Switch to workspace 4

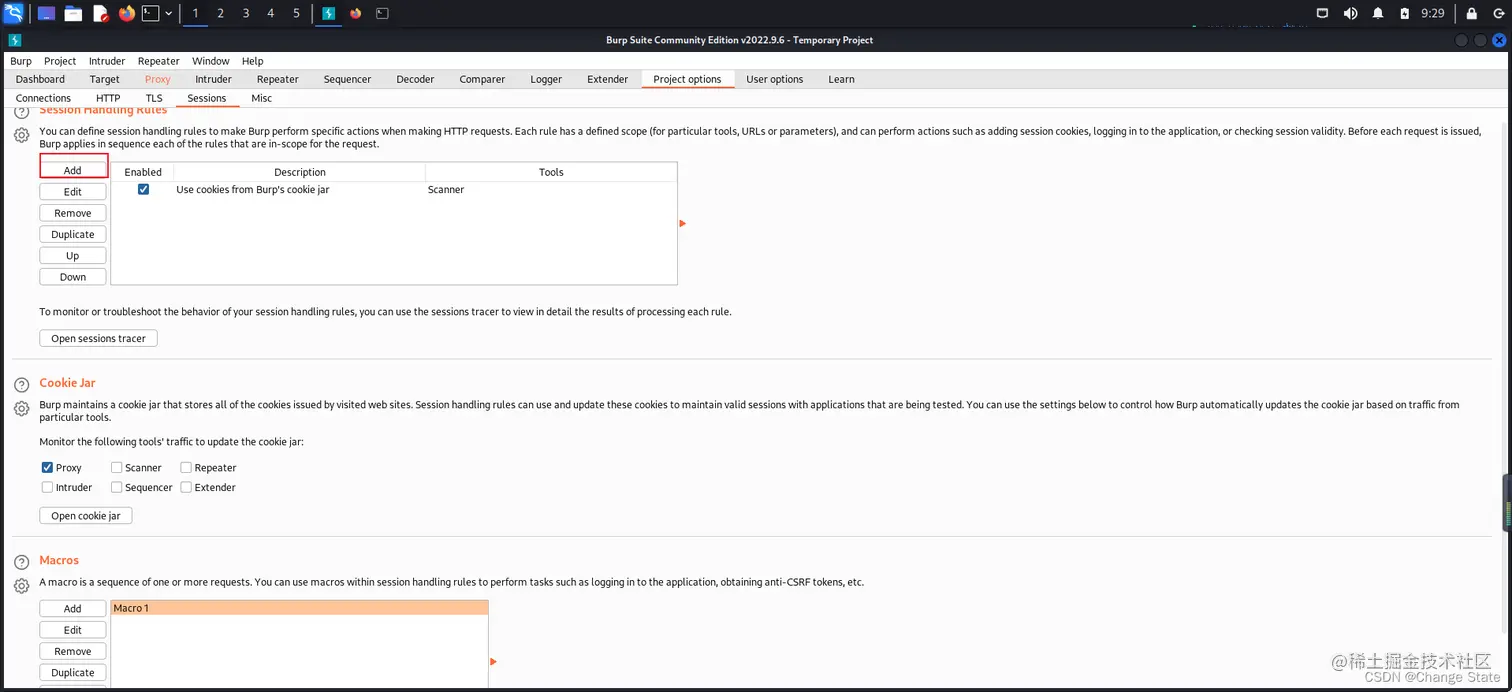click(x=271, y=13)
